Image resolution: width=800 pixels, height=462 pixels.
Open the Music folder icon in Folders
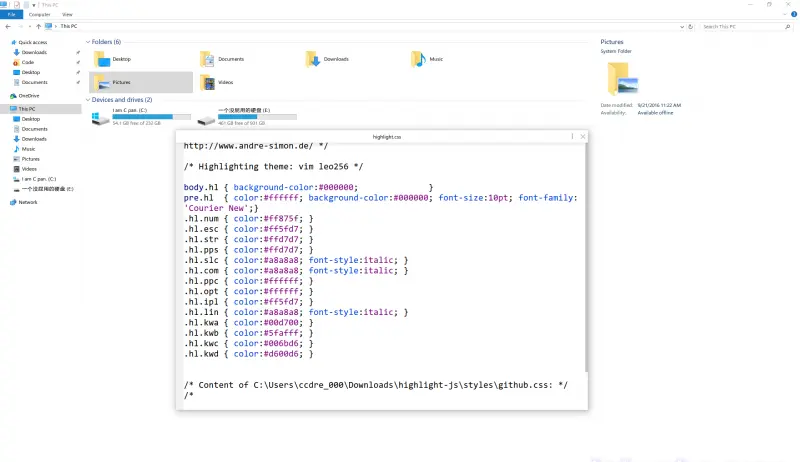(418, 59)
